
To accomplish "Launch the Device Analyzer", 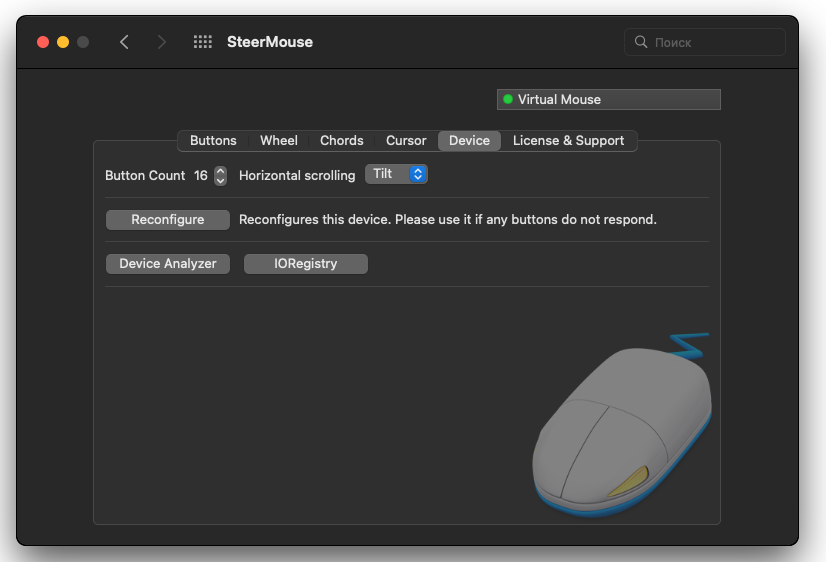I will 168,264.
